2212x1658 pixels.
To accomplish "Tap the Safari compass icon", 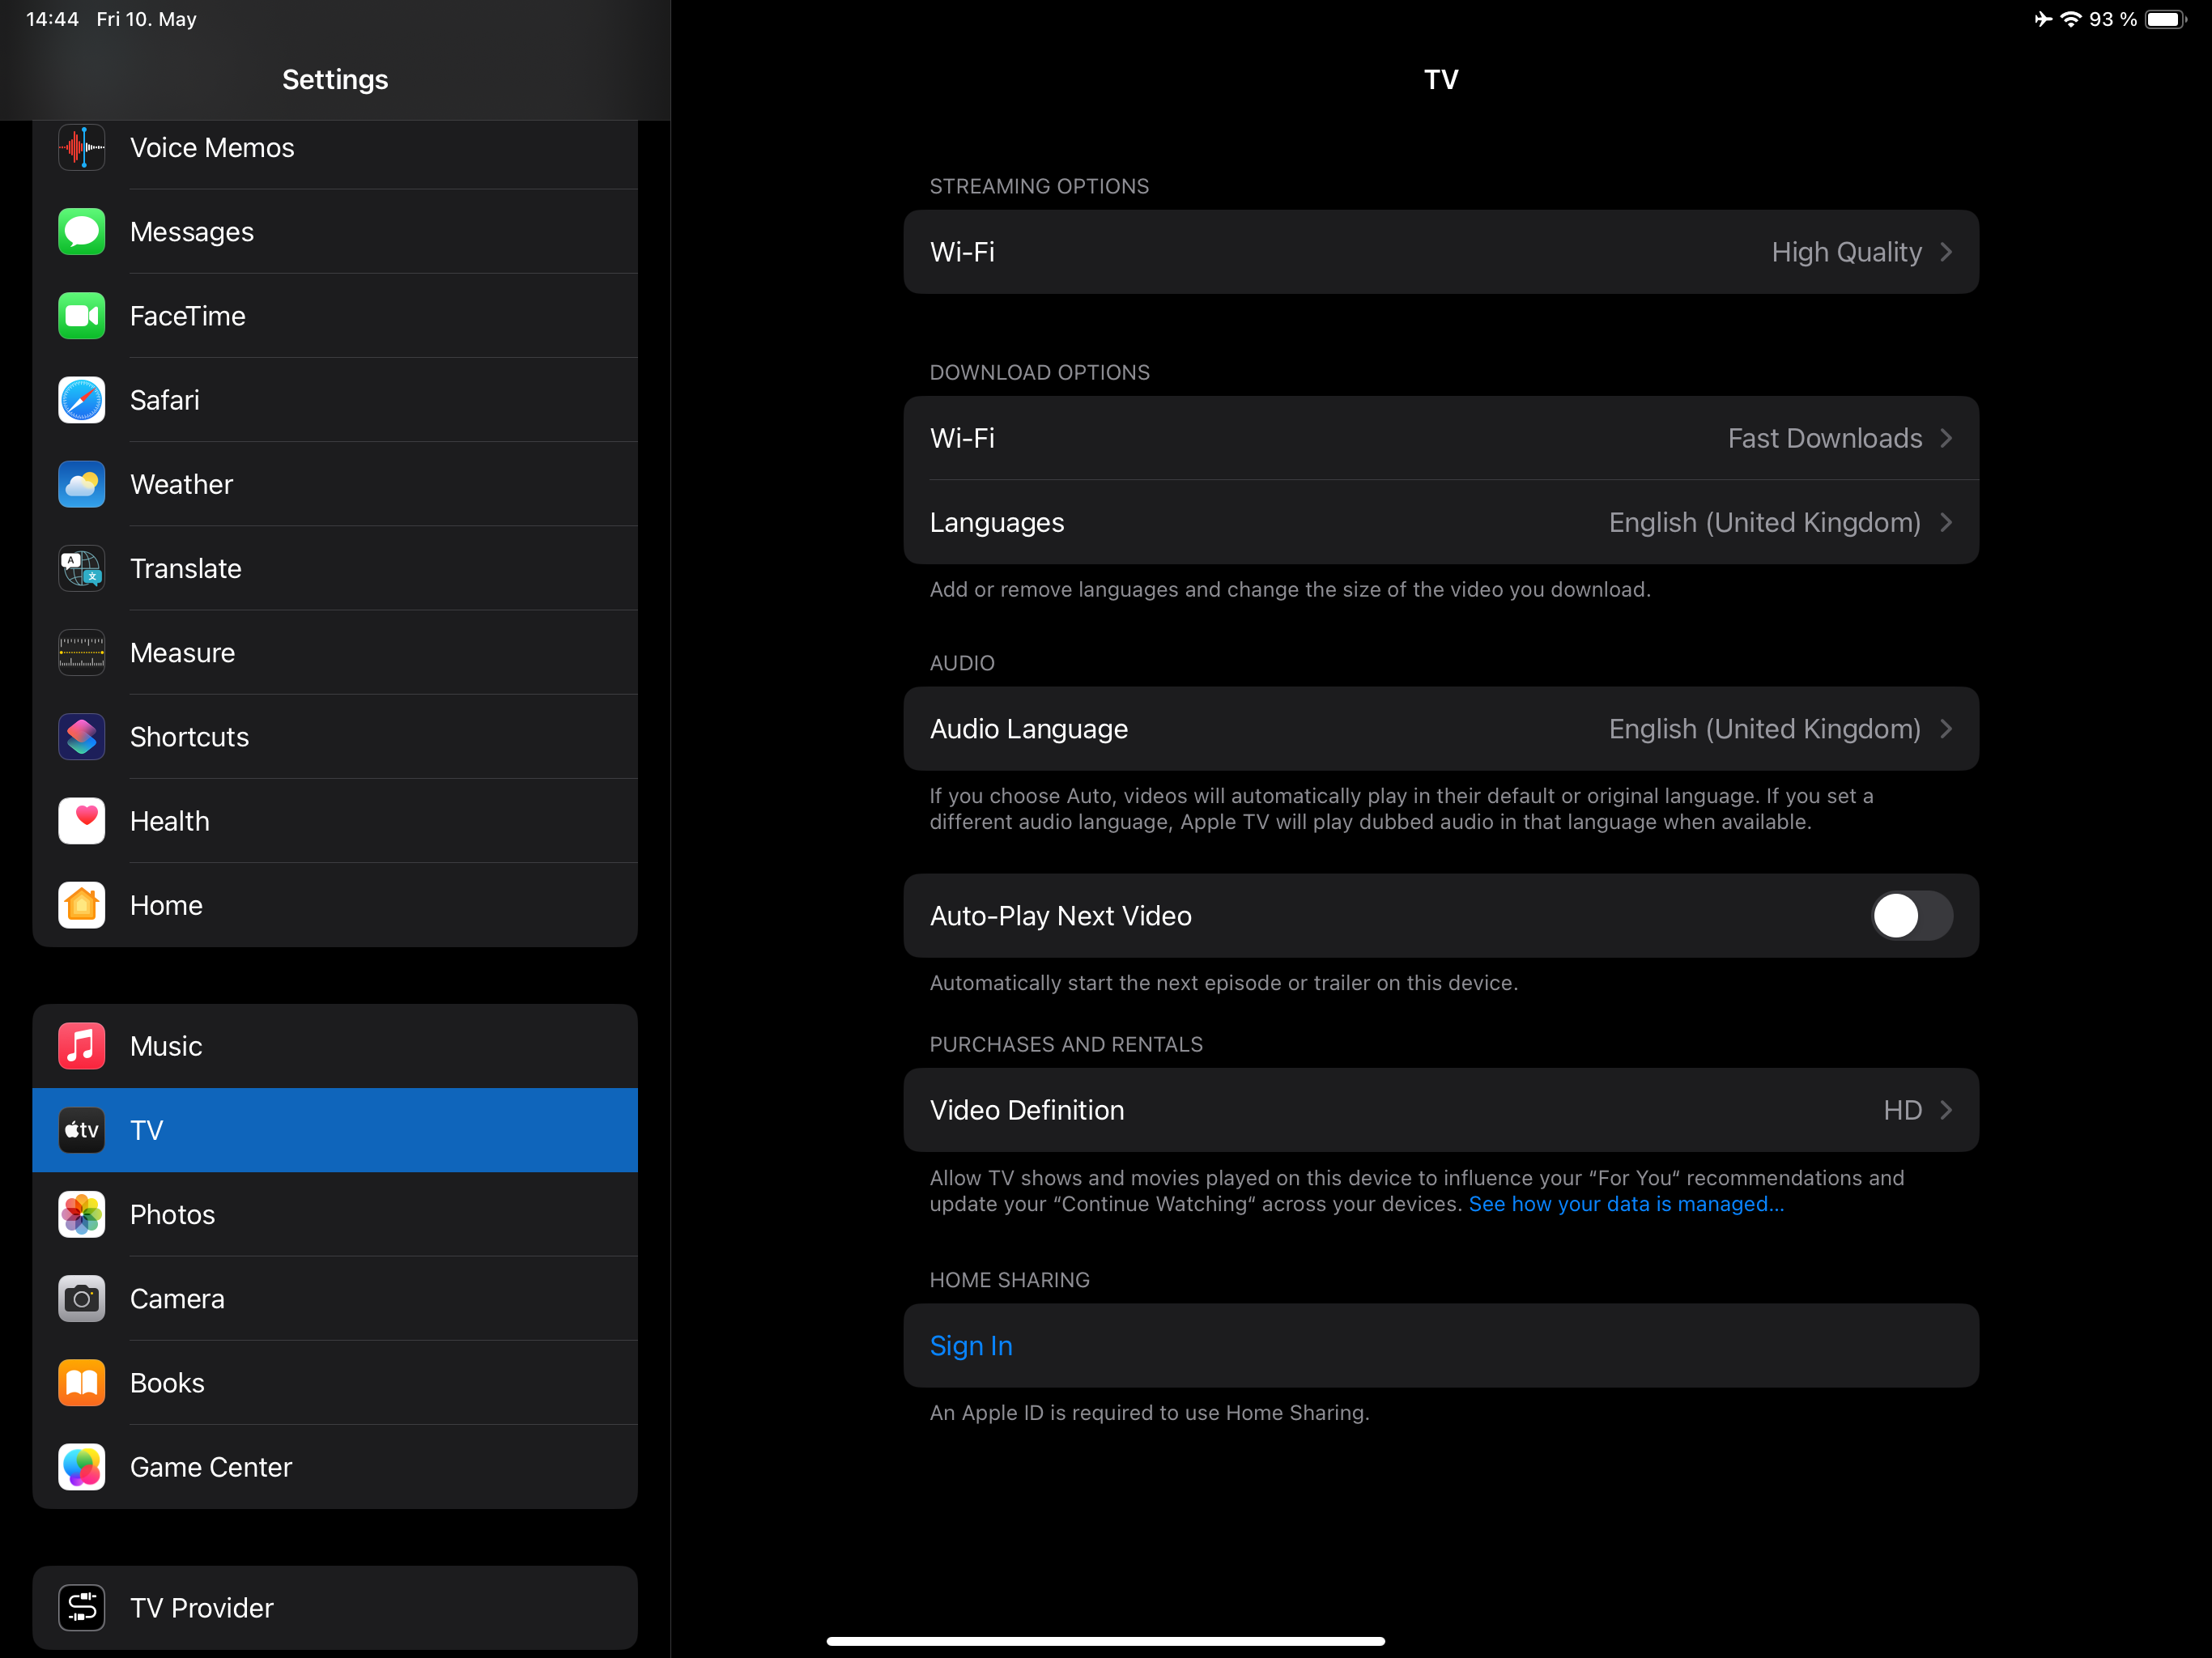I will click(x=82, y=400).
